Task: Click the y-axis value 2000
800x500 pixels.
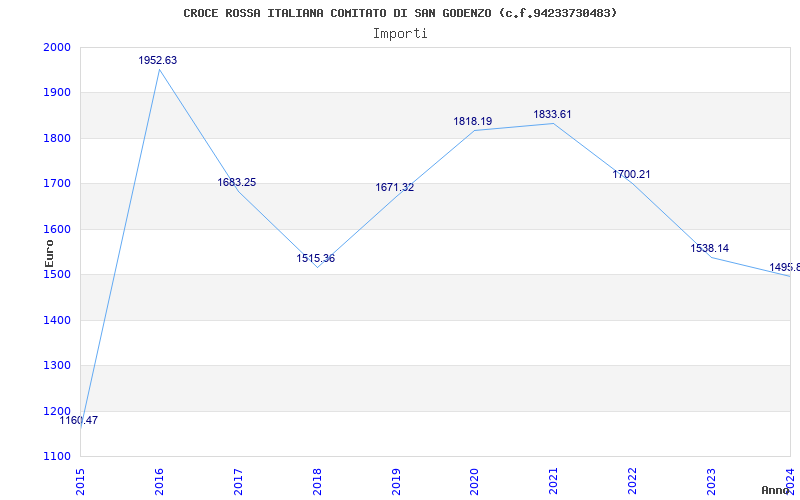Action: pyautogui.click(x=57, y=47)
